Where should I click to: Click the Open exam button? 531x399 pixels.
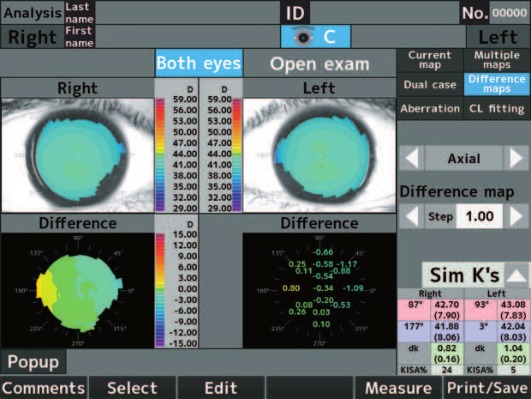point(319,64)
